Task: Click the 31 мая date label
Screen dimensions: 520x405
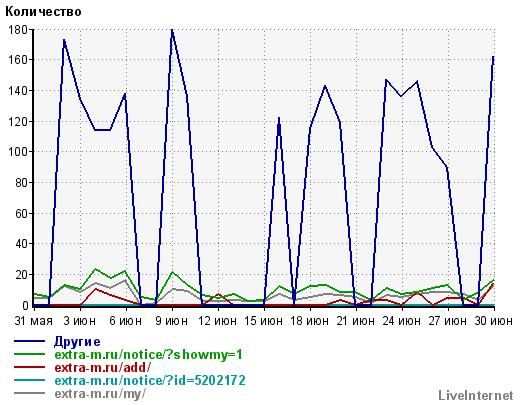Action: [34, 321]
